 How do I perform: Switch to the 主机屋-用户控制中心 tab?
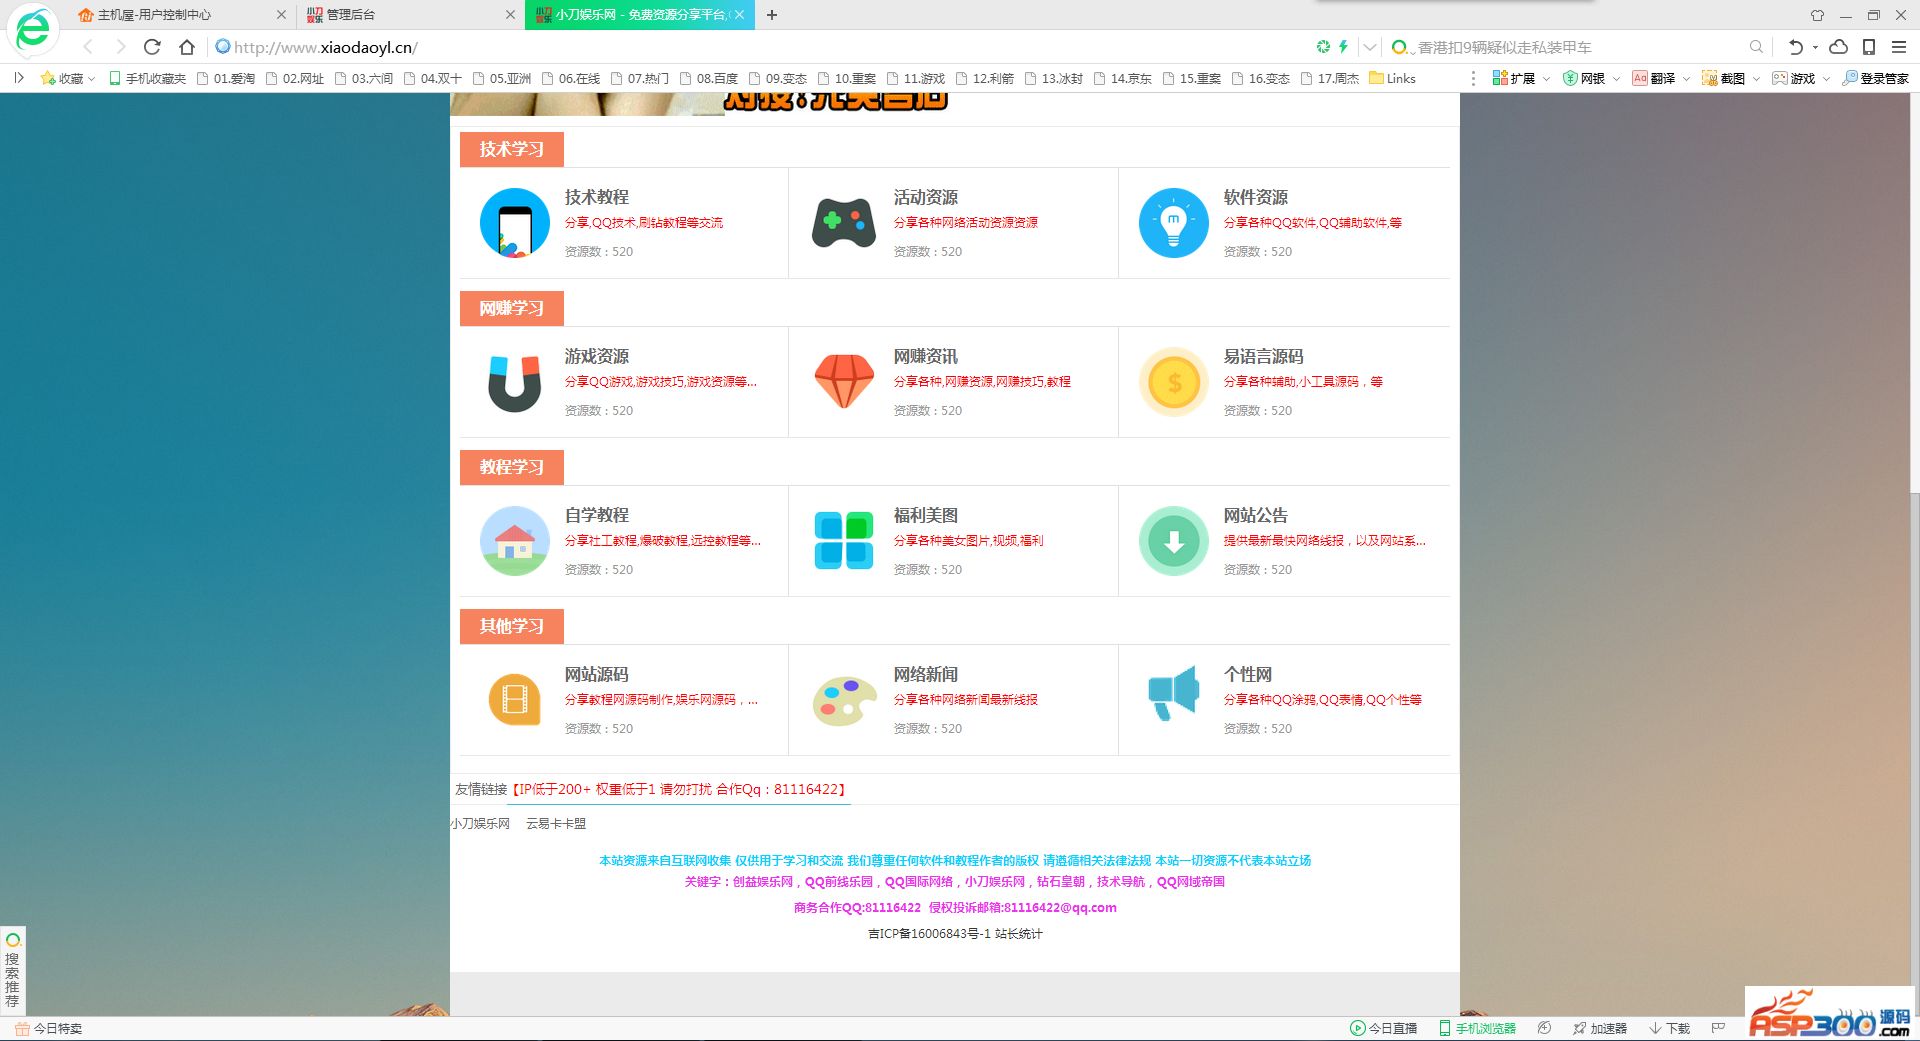tap(183, 15)
